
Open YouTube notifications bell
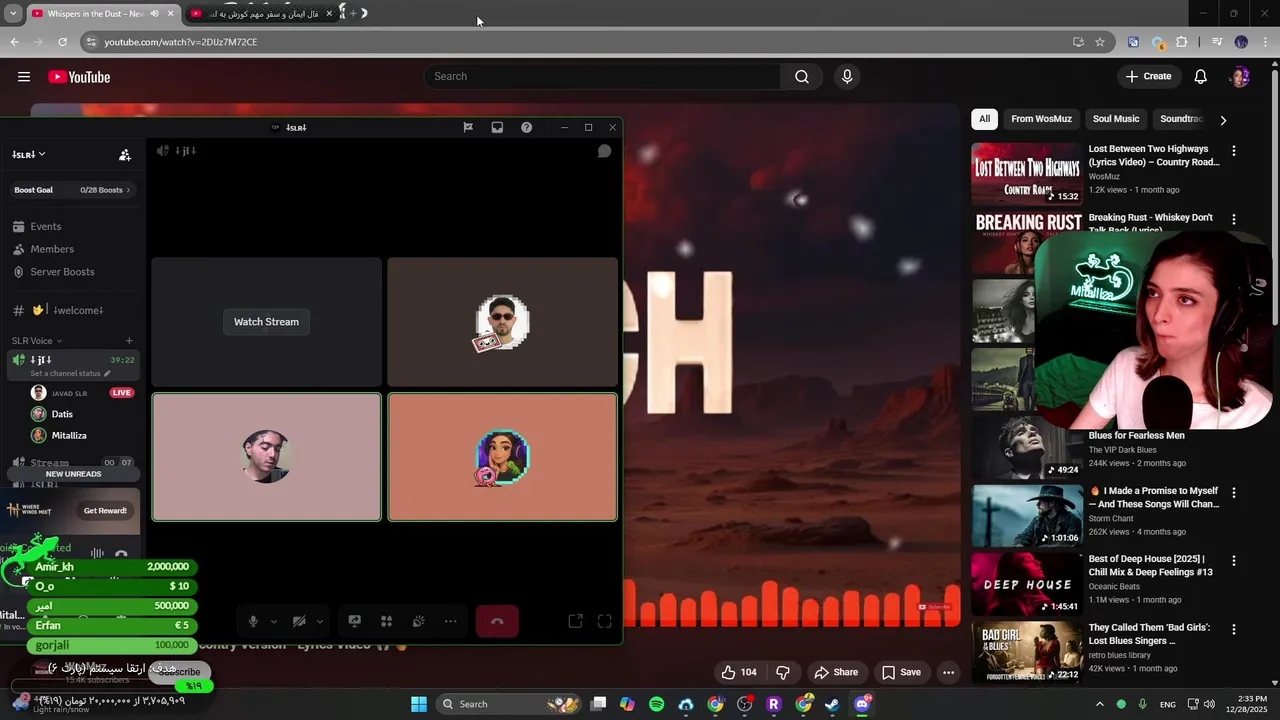coord(1201,77)
